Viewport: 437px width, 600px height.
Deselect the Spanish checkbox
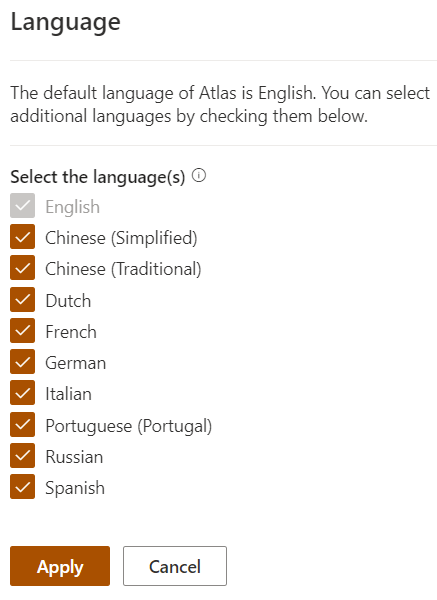[23, 487]
